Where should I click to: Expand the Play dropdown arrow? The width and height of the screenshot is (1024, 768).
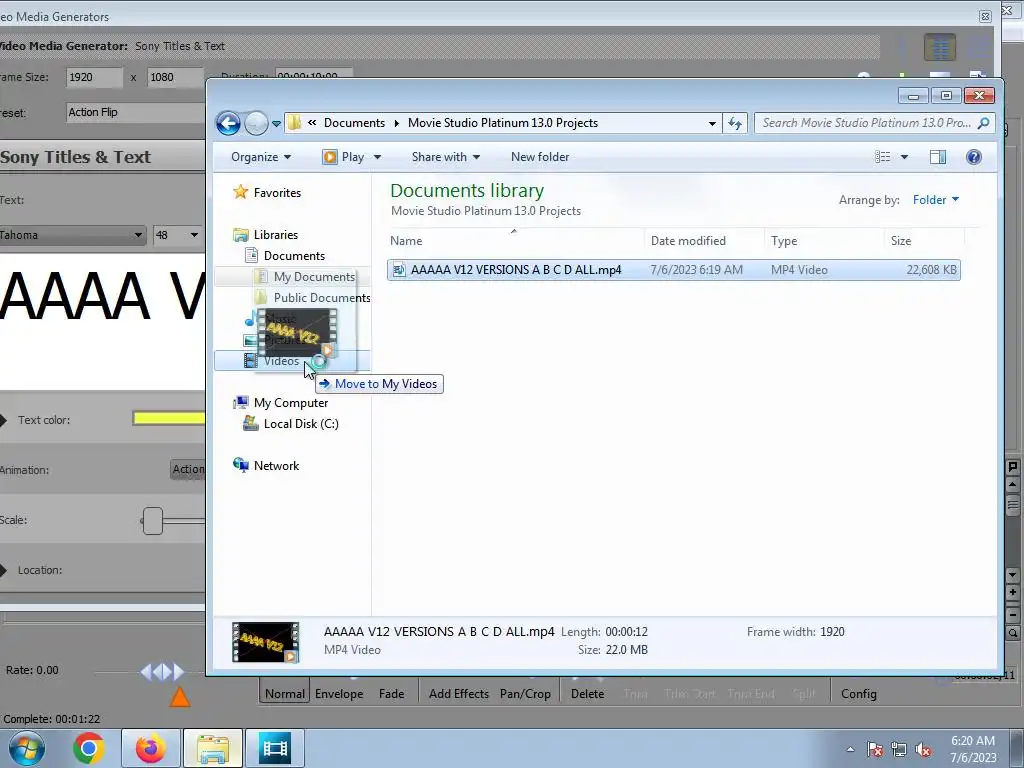click(x=377, y=157)
